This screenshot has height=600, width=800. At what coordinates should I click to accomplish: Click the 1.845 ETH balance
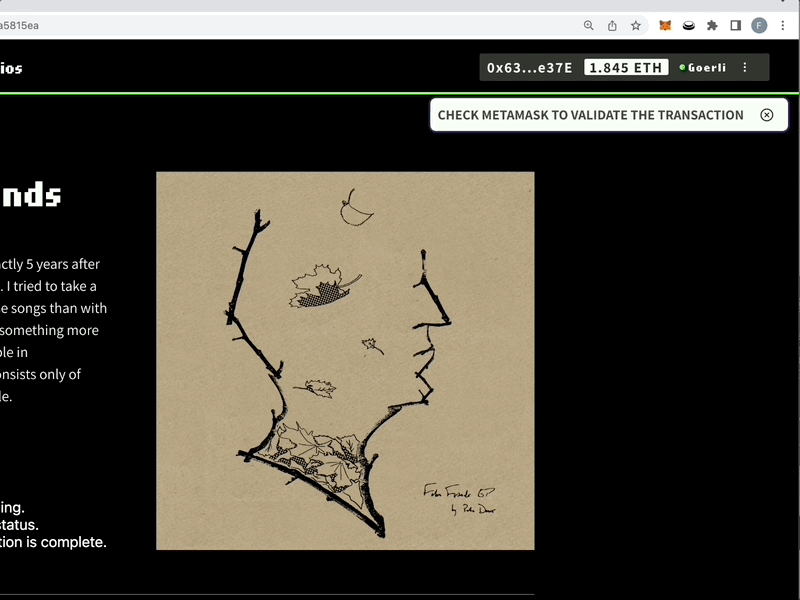626,68
